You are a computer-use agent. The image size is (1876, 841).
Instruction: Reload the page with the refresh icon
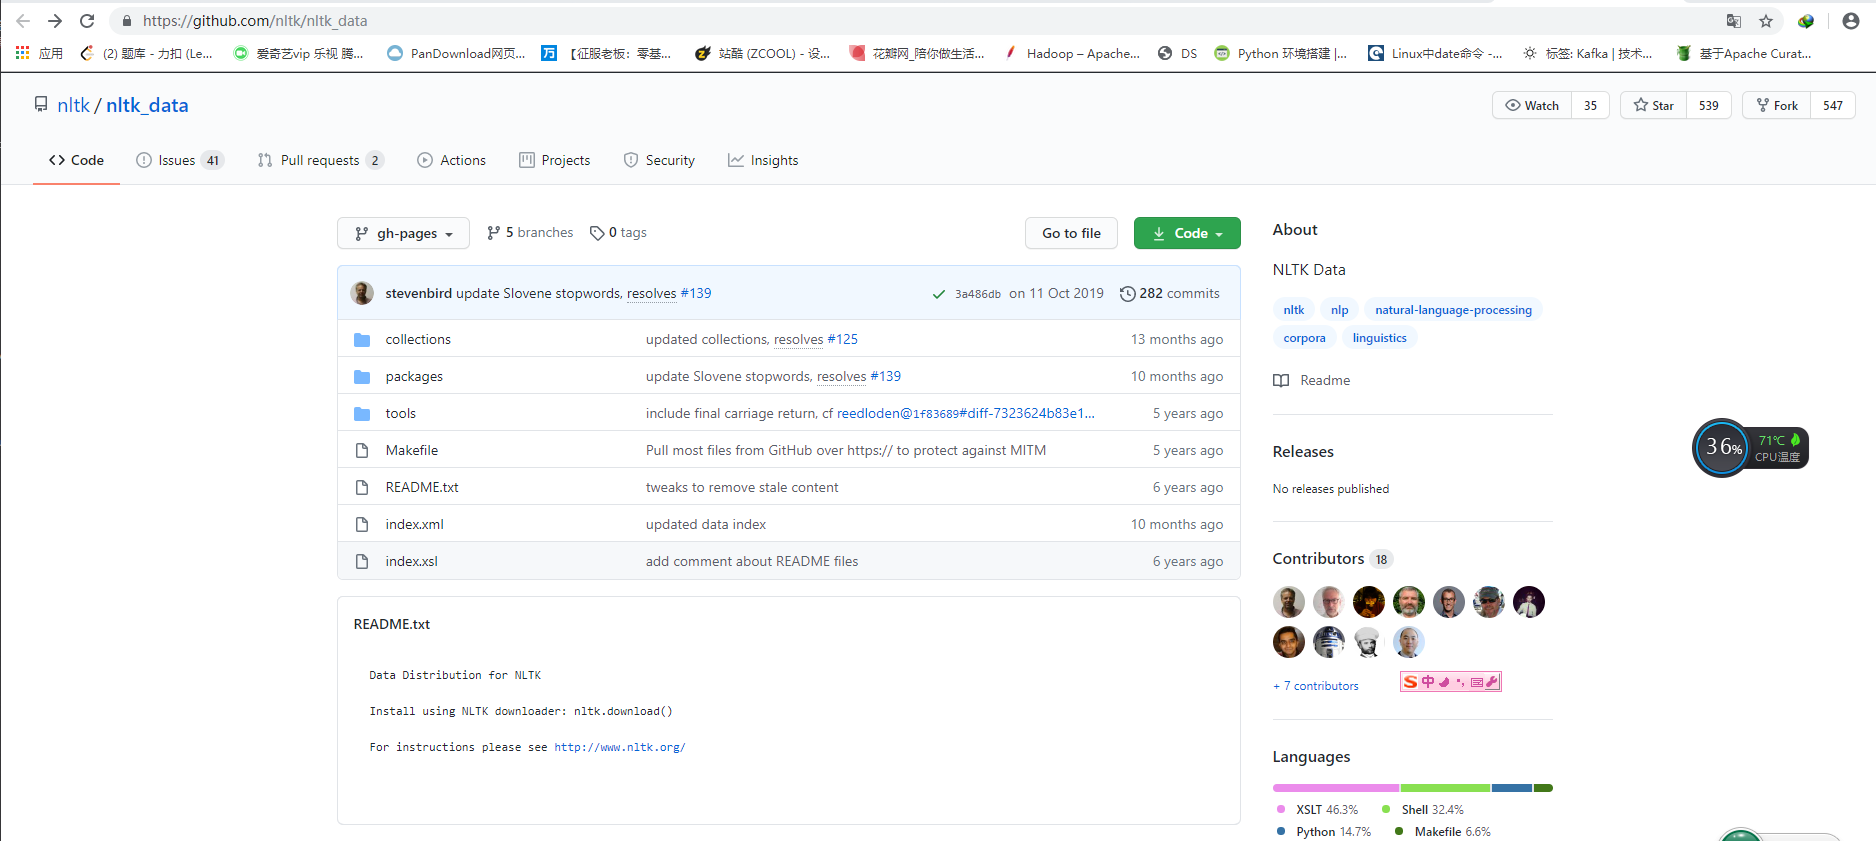[87, 21]
